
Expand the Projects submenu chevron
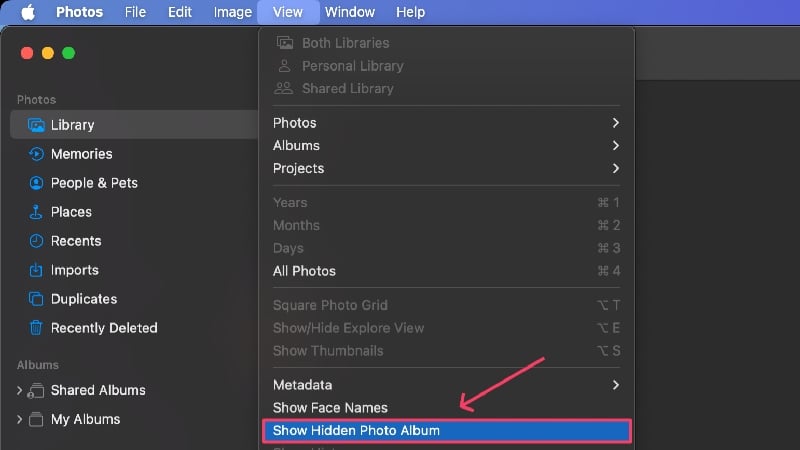coord(616,168)
